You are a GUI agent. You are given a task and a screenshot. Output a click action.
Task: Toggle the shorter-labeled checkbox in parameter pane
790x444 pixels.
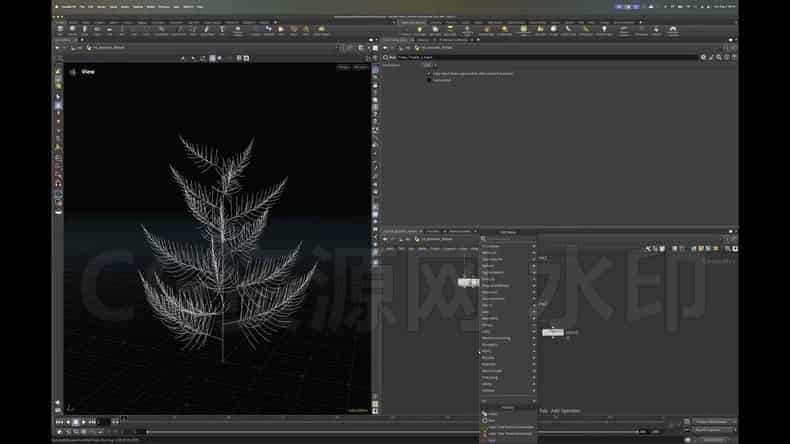(429, 80)
